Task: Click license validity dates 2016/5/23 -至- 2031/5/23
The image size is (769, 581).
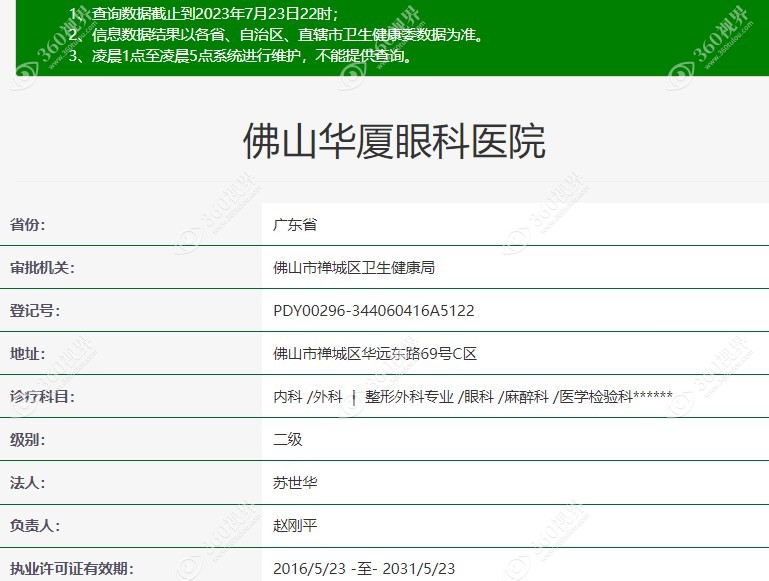Action: point(364,569)
